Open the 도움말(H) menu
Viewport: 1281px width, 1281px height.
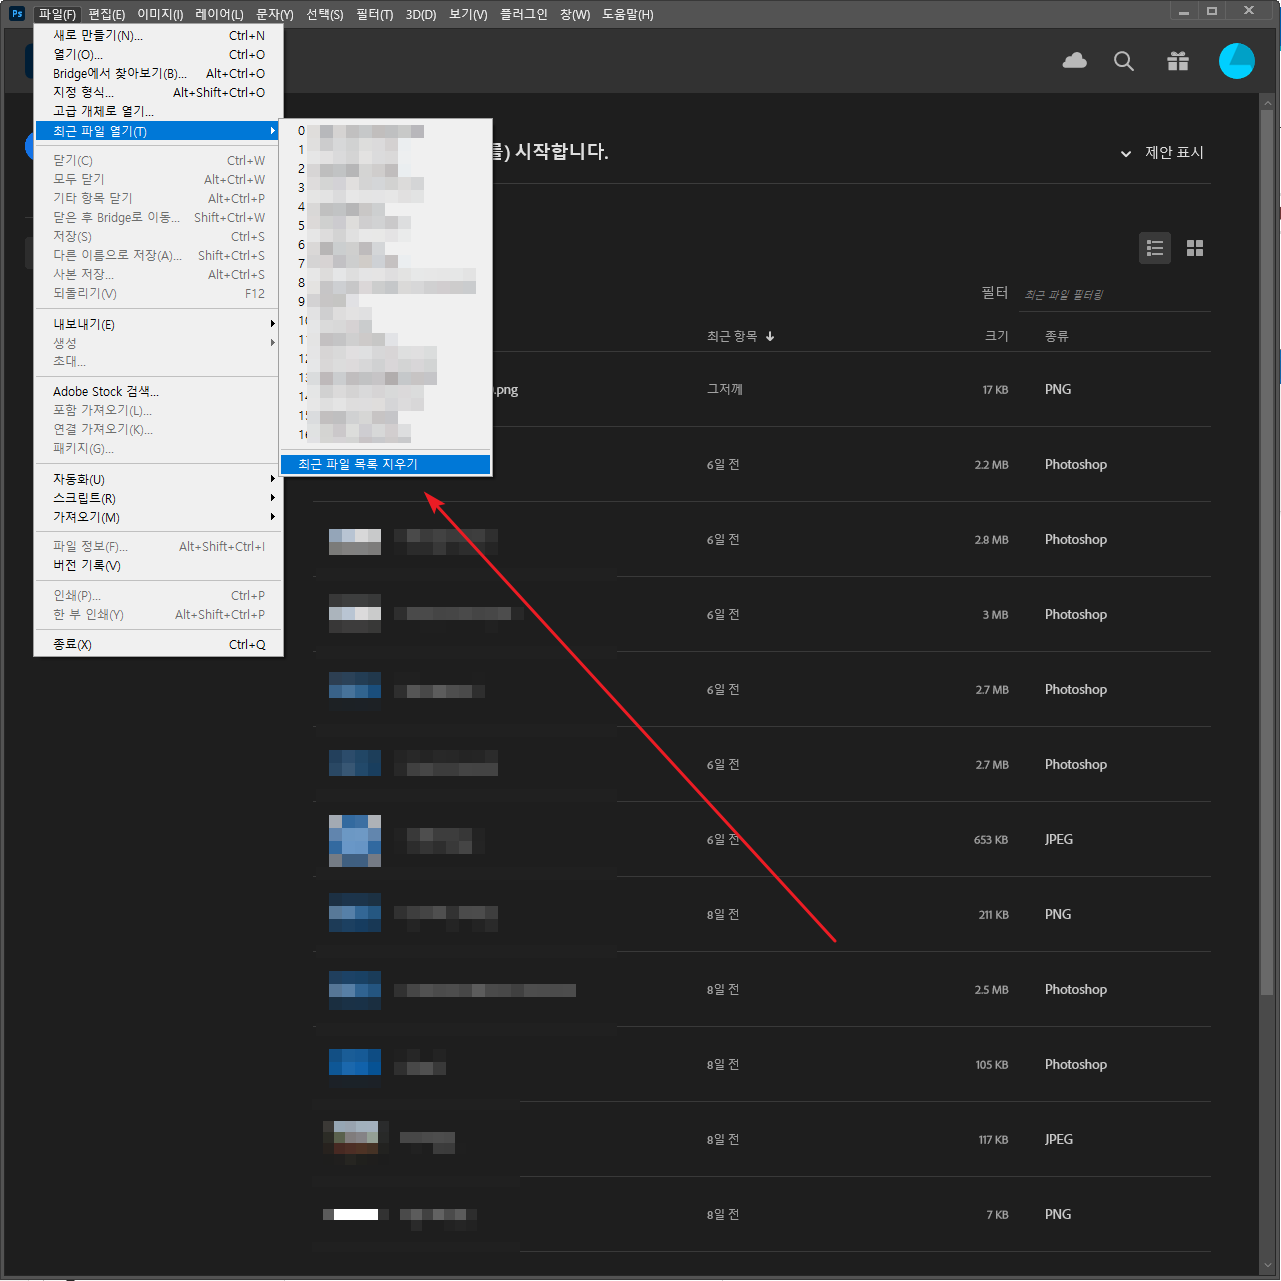[628, 14]
